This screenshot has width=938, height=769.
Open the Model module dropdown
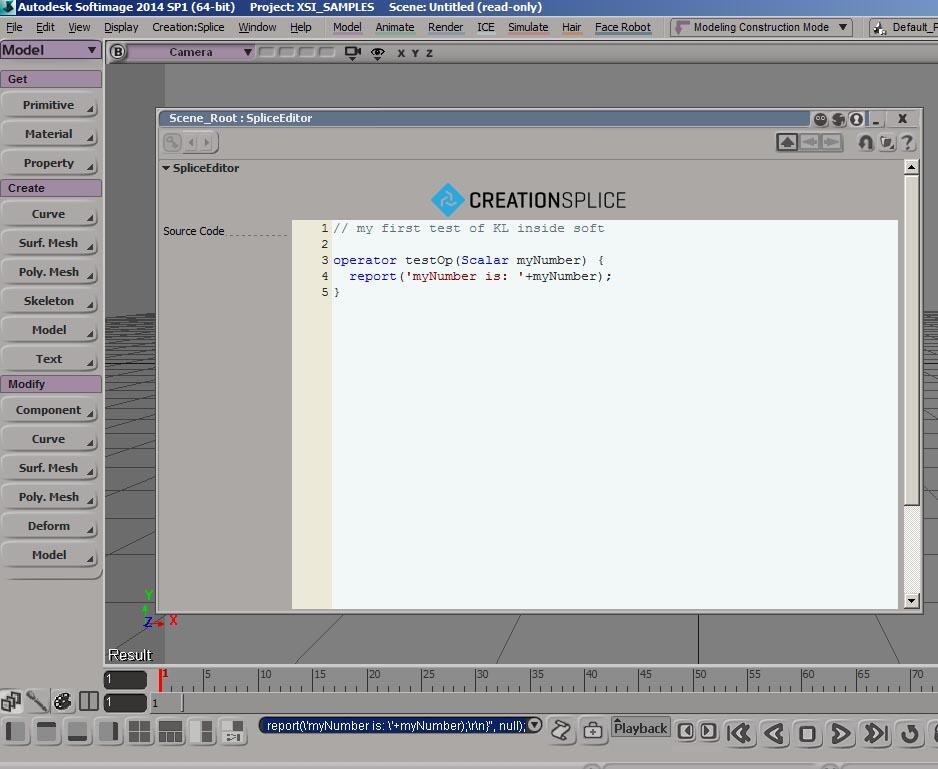pos(51,50)
